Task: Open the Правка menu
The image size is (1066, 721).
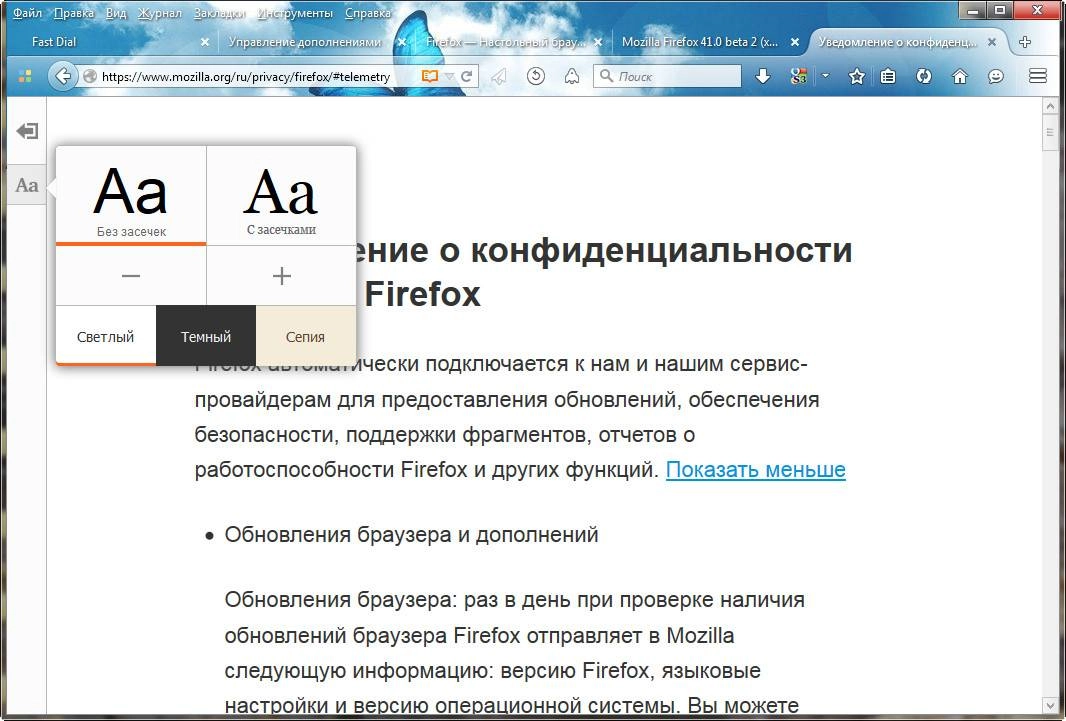Action: (x=73, y=13)
